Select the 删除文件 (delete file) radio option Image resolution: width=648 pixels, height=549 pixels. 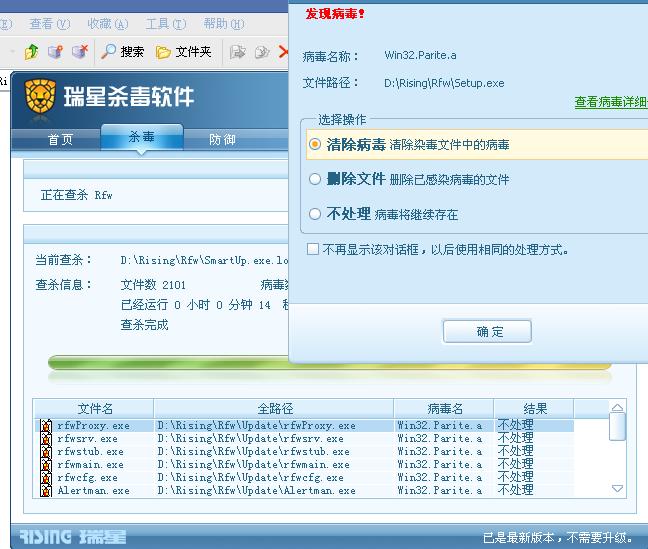pyautogui.click(x=315, y=179)
